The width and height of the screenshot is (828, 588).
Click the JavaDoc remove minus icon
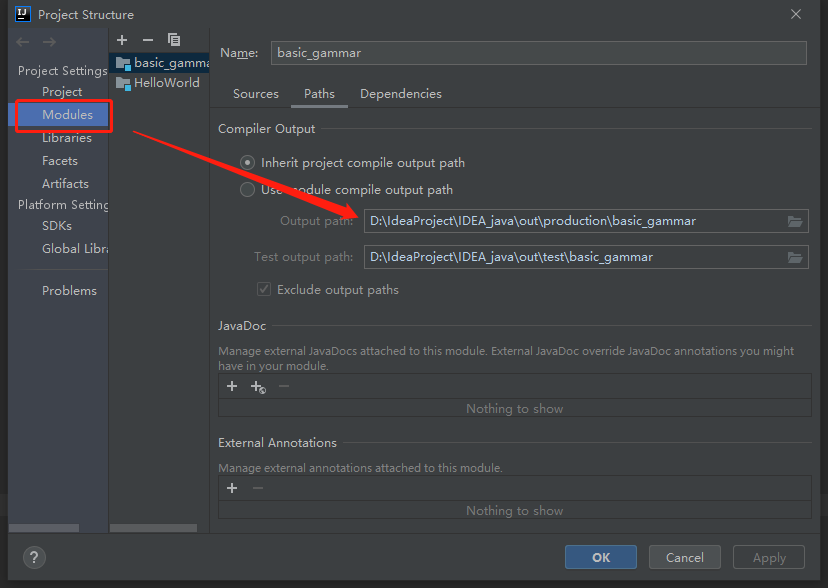(x=284, y=386)
